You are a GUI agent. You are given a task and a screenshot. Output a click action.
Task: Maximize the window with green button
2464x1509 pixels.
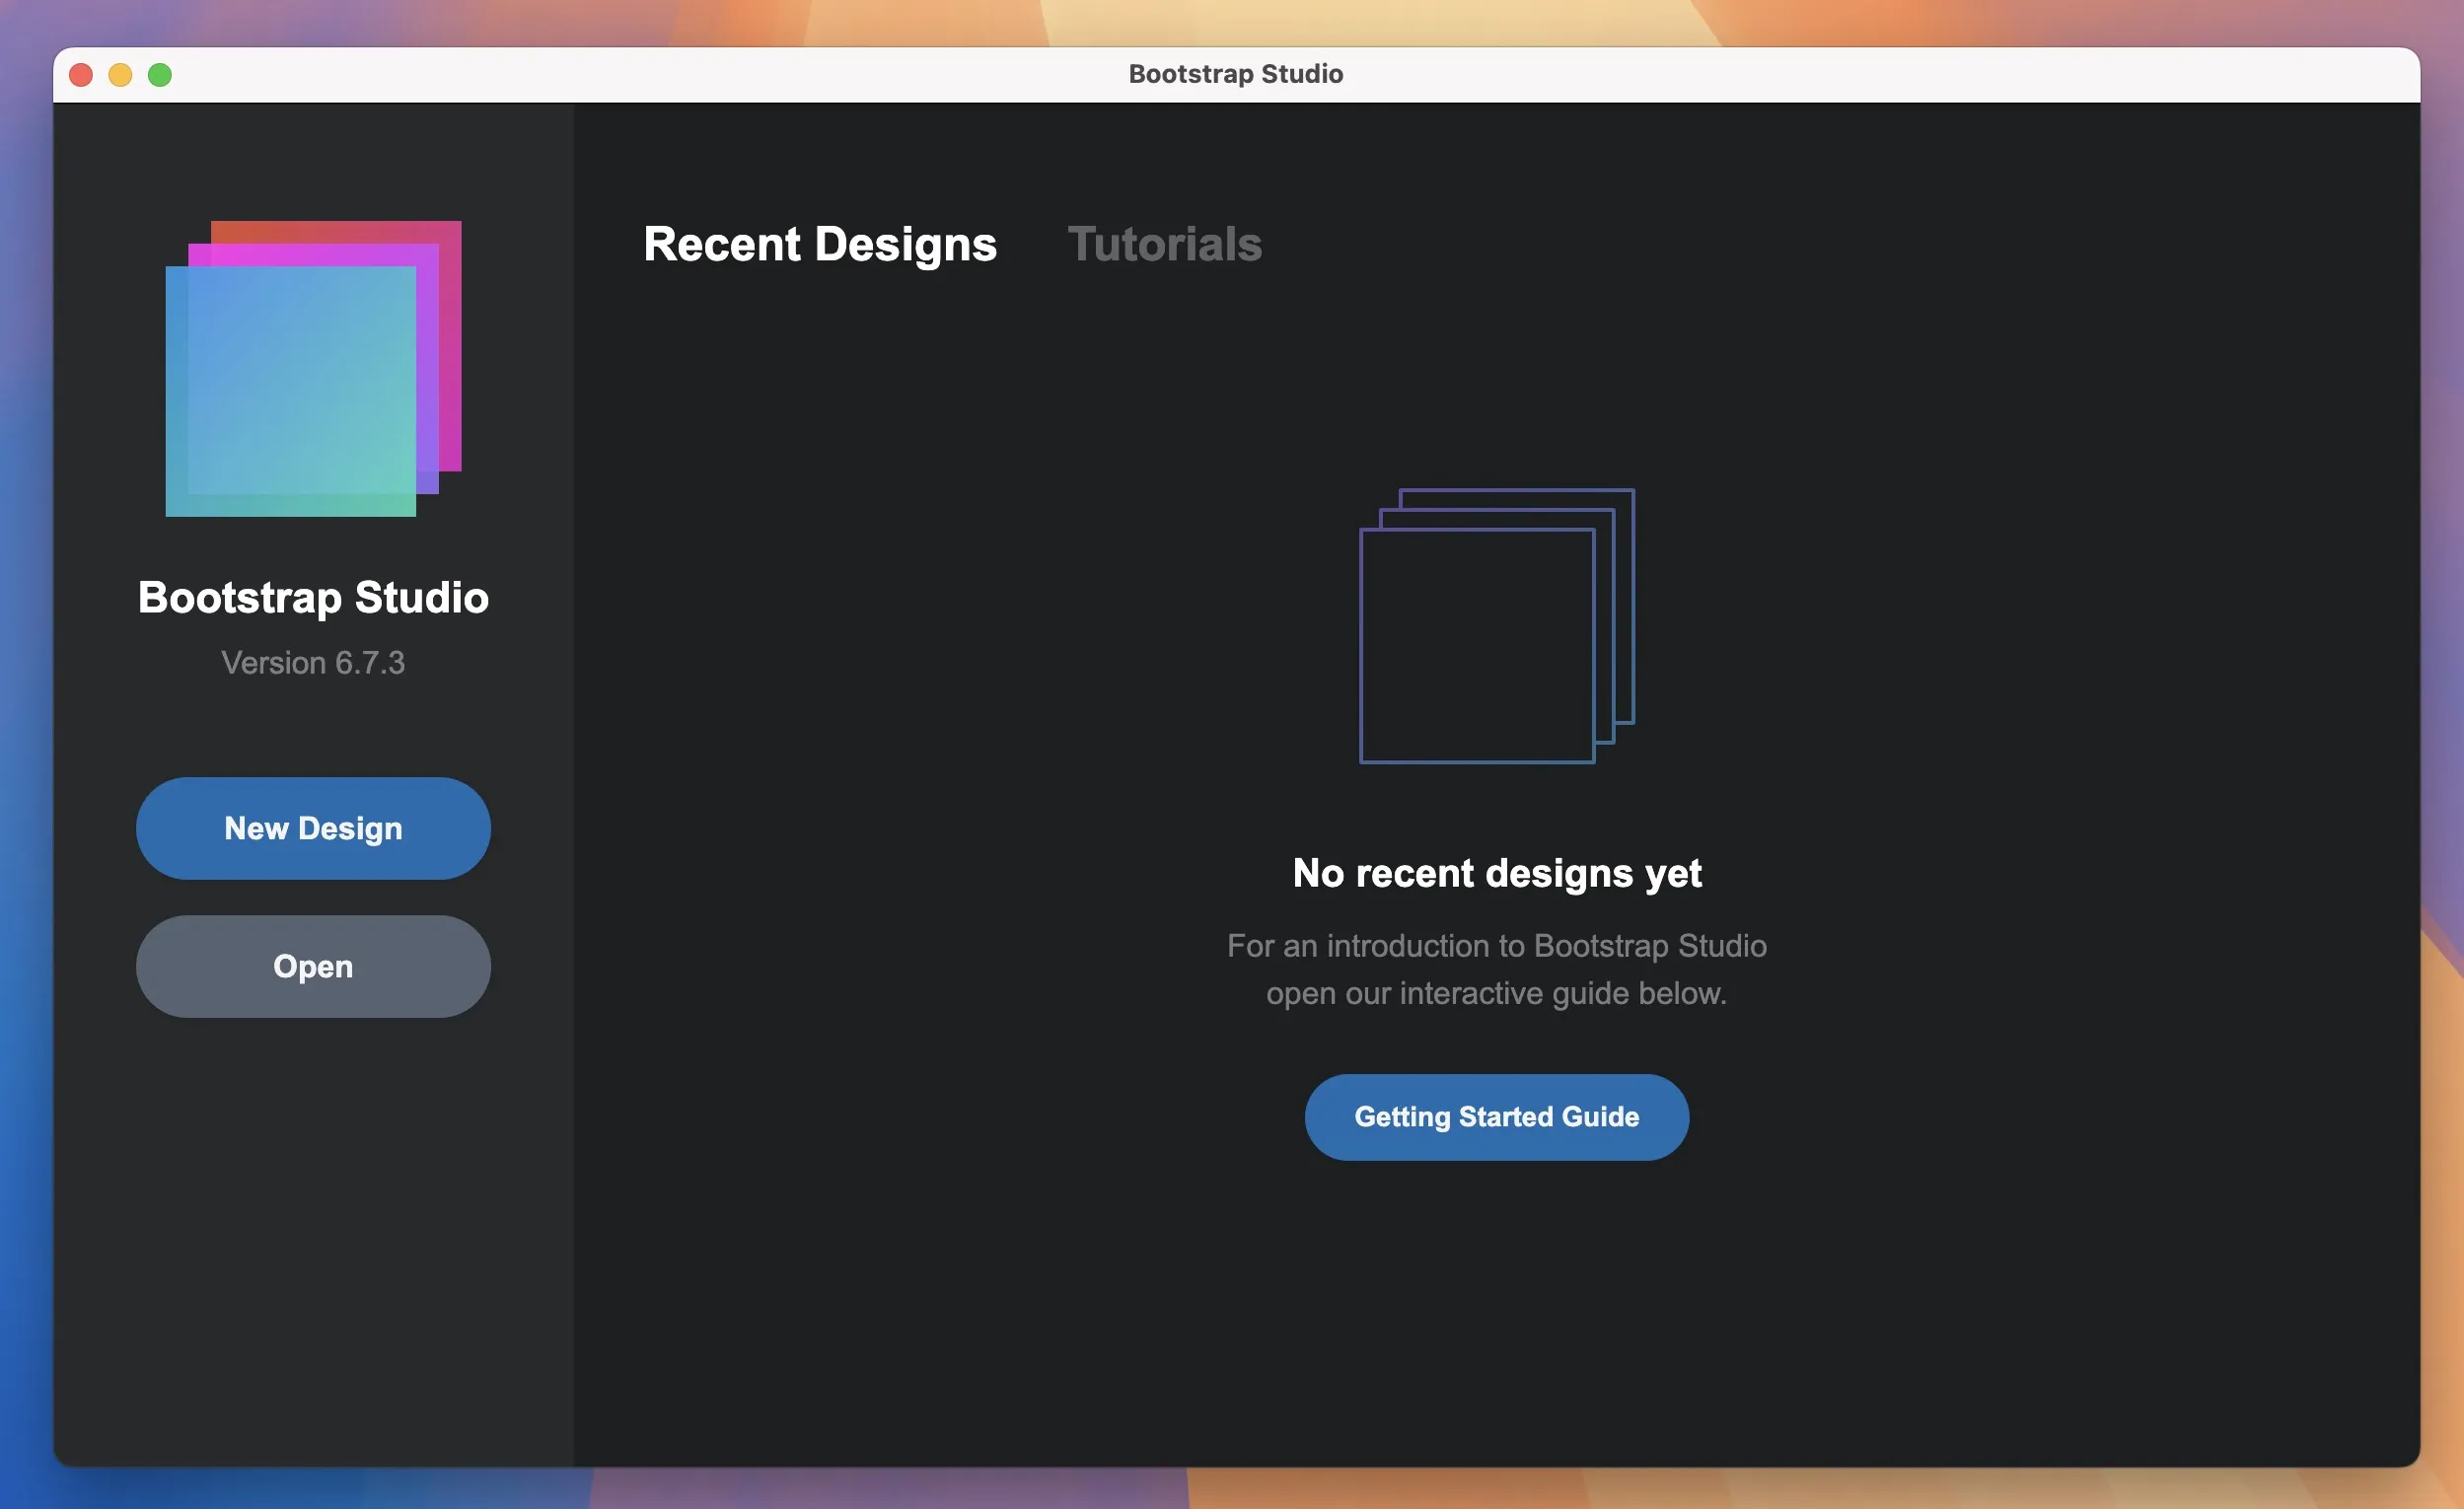point(160,75)
